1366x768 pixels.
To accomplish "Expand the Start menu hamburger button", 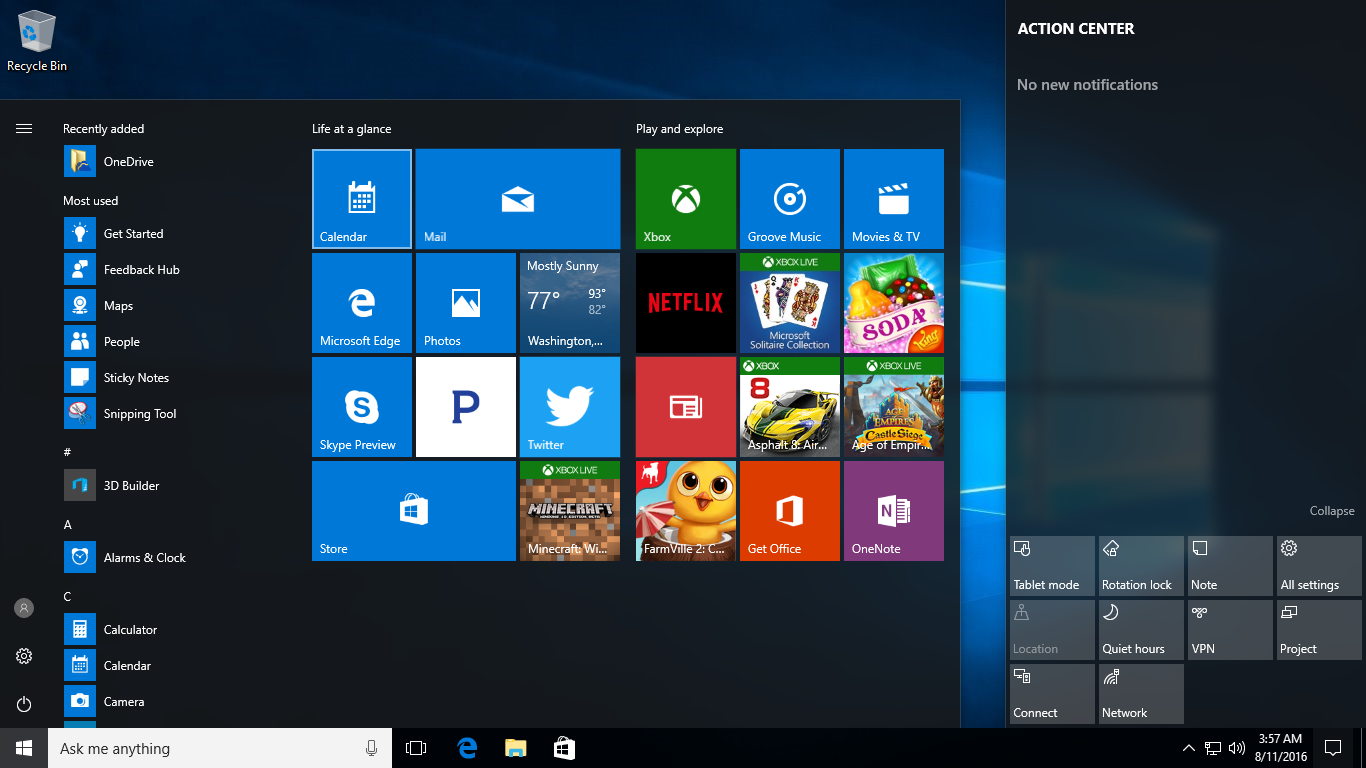I will (x=24, y=128).
